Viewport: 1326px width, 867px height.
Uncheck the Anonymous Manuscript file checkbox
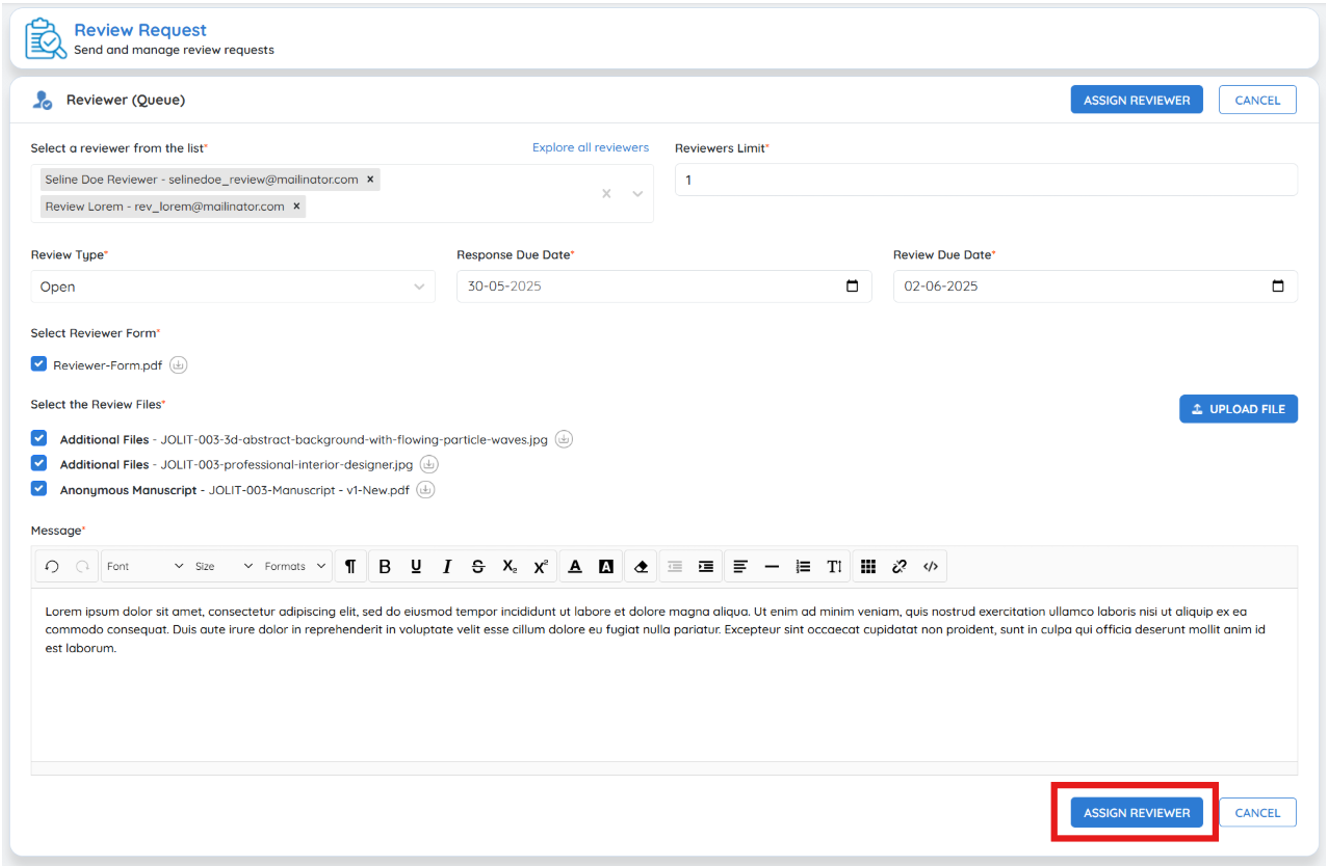pyautogui.click(x=39, y=489)
